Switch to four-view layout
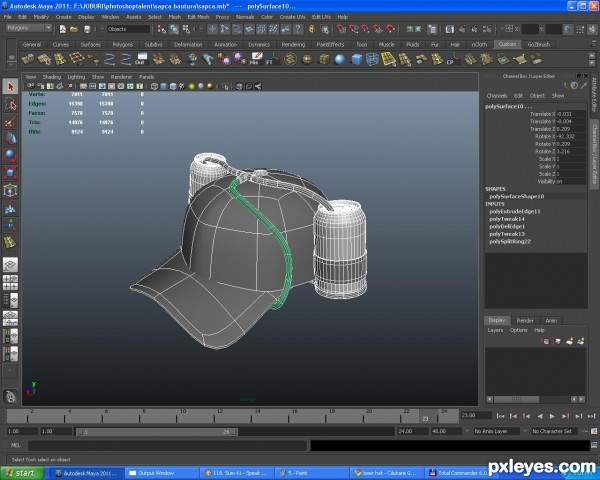 10,282
